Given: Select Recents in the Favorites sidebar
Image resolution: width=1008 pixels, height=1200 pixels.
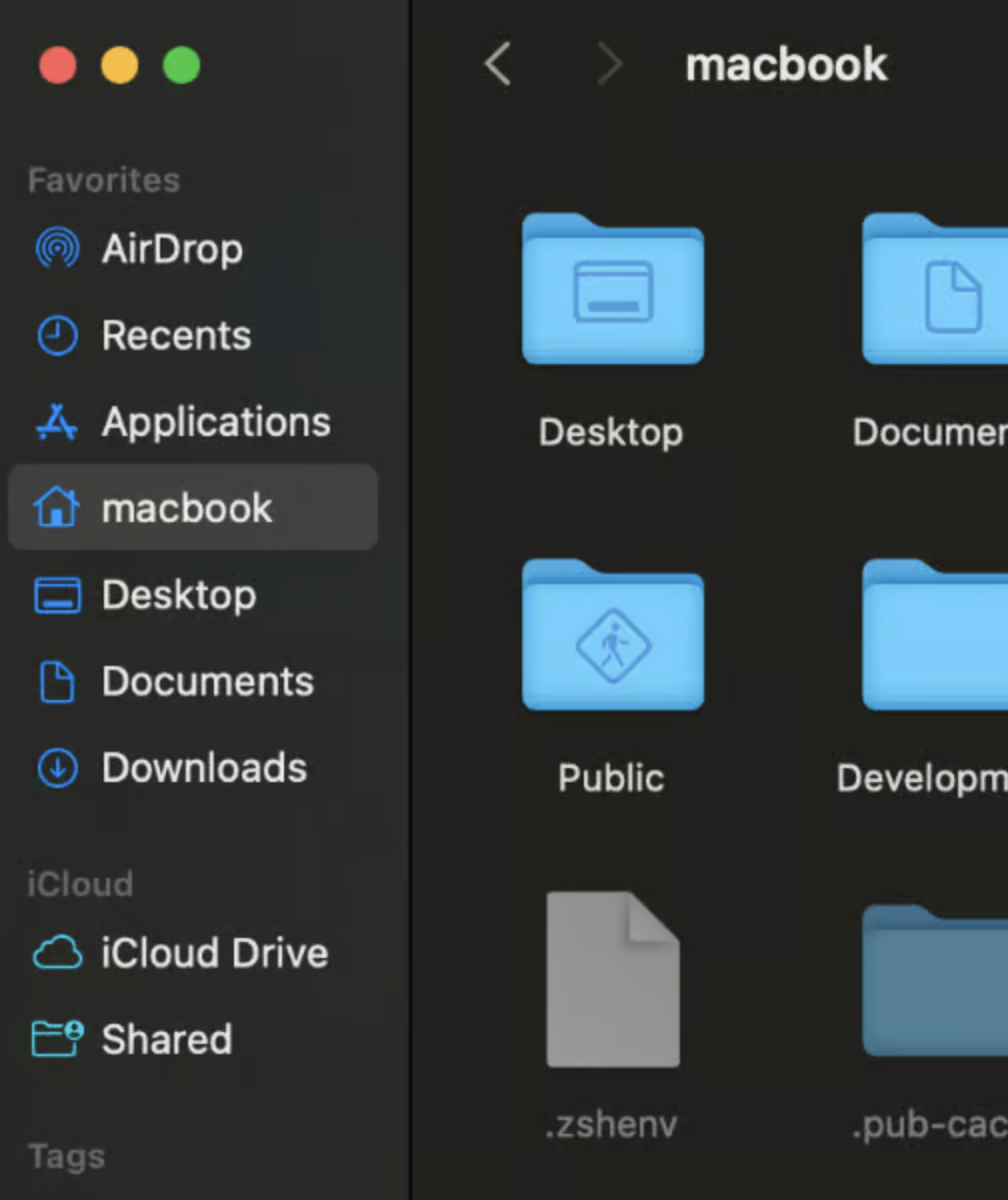Looking at the screenshot, I should pyautogui.click(x=175, y=336).
